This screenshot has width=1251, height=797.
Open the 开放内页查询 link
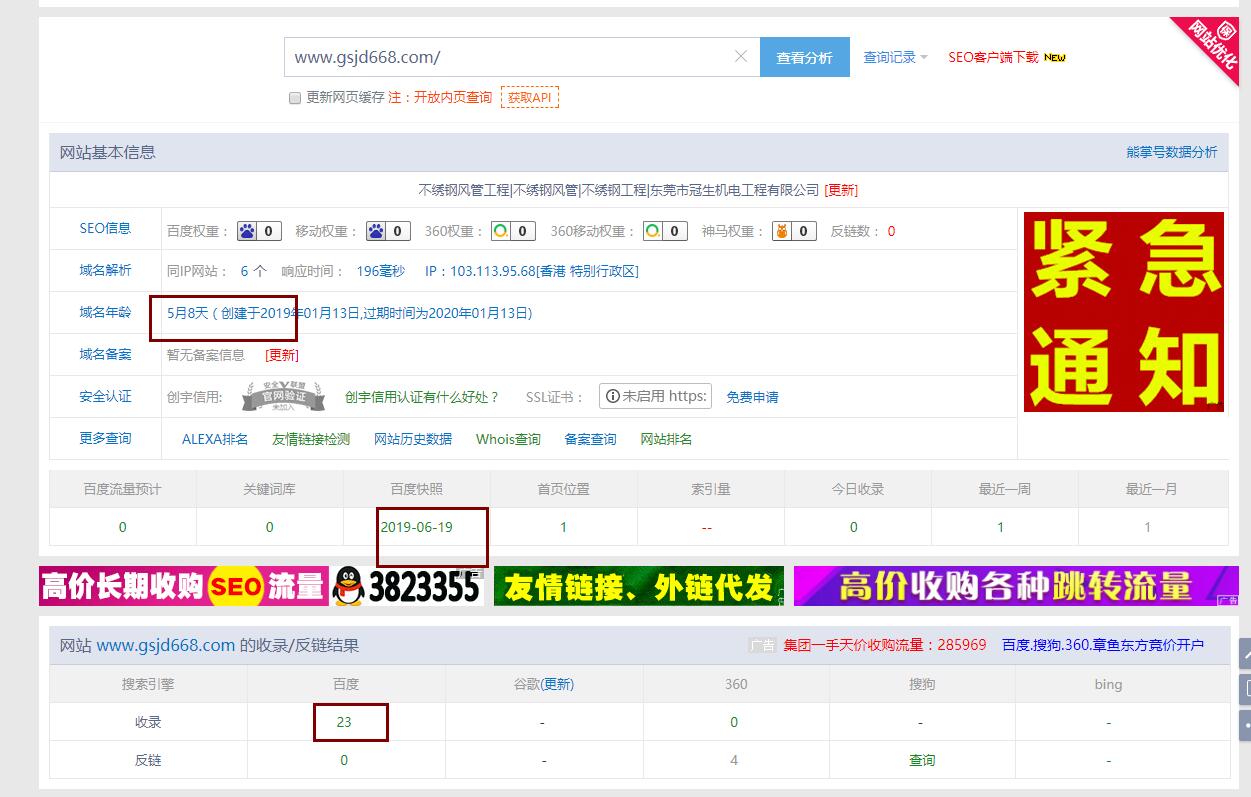tap(453, 97)
